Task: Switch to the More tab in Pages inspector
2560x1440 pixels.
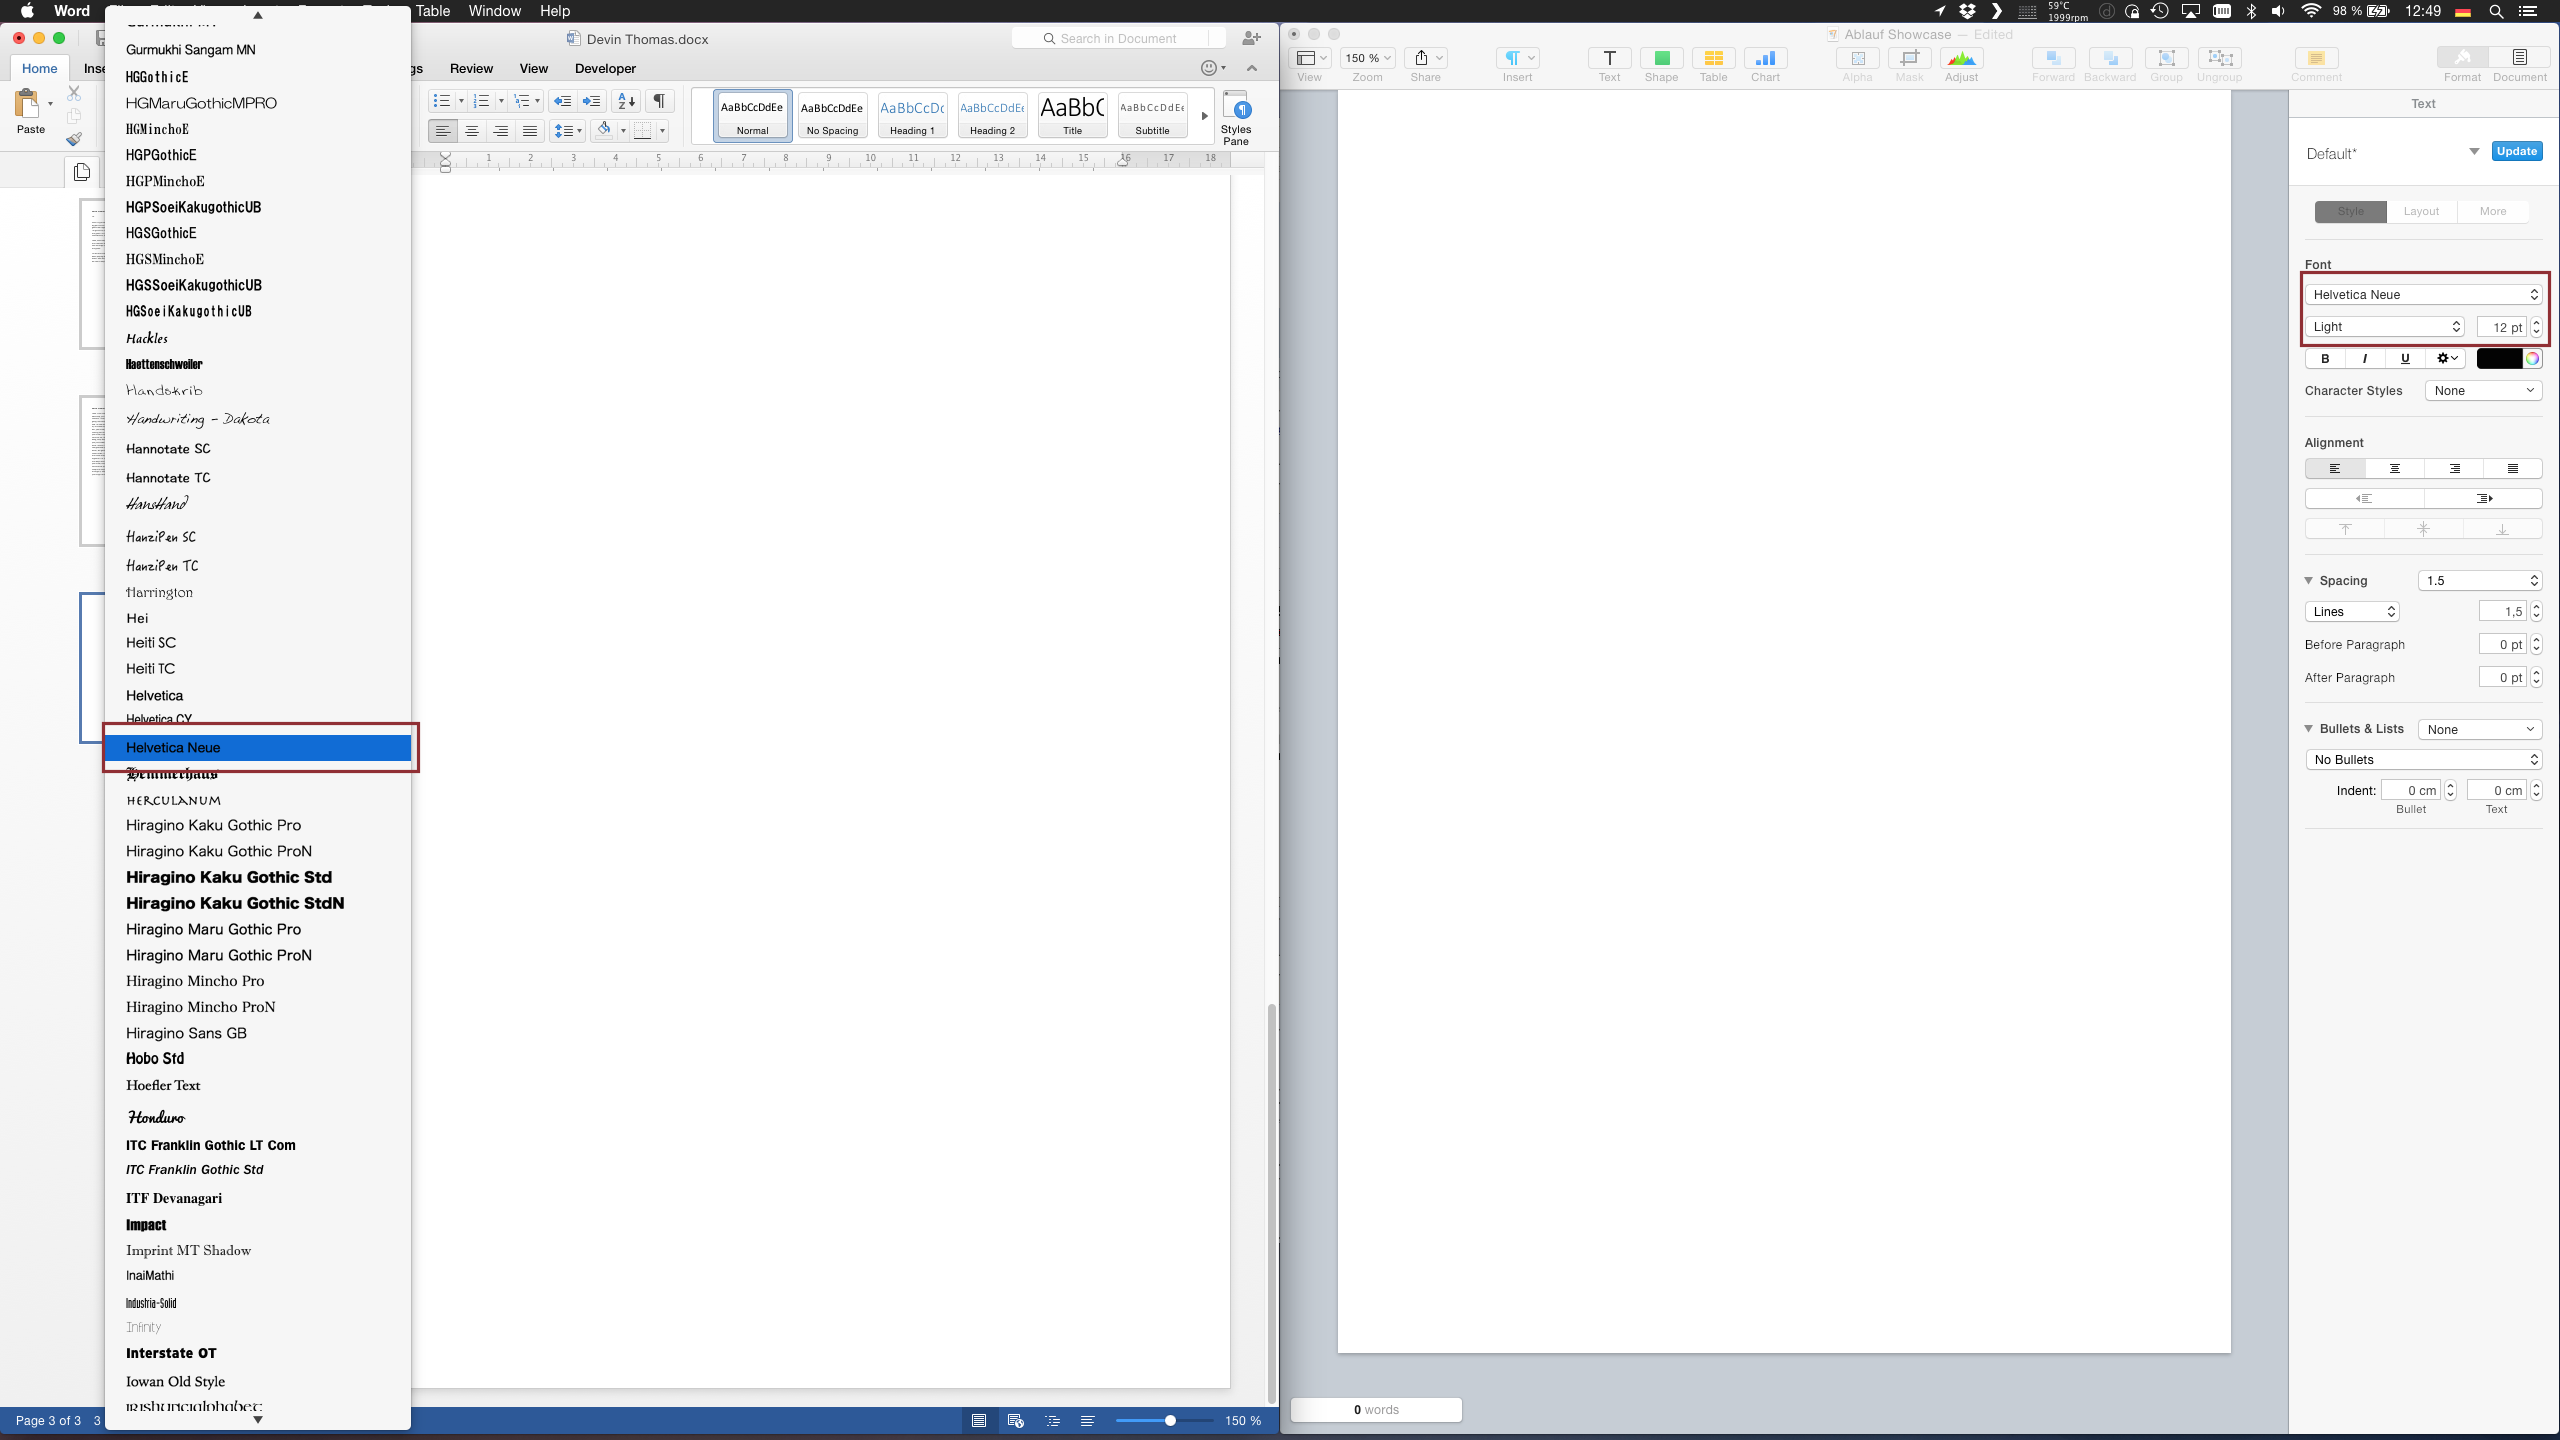Action: click(x=2493, y=211)
